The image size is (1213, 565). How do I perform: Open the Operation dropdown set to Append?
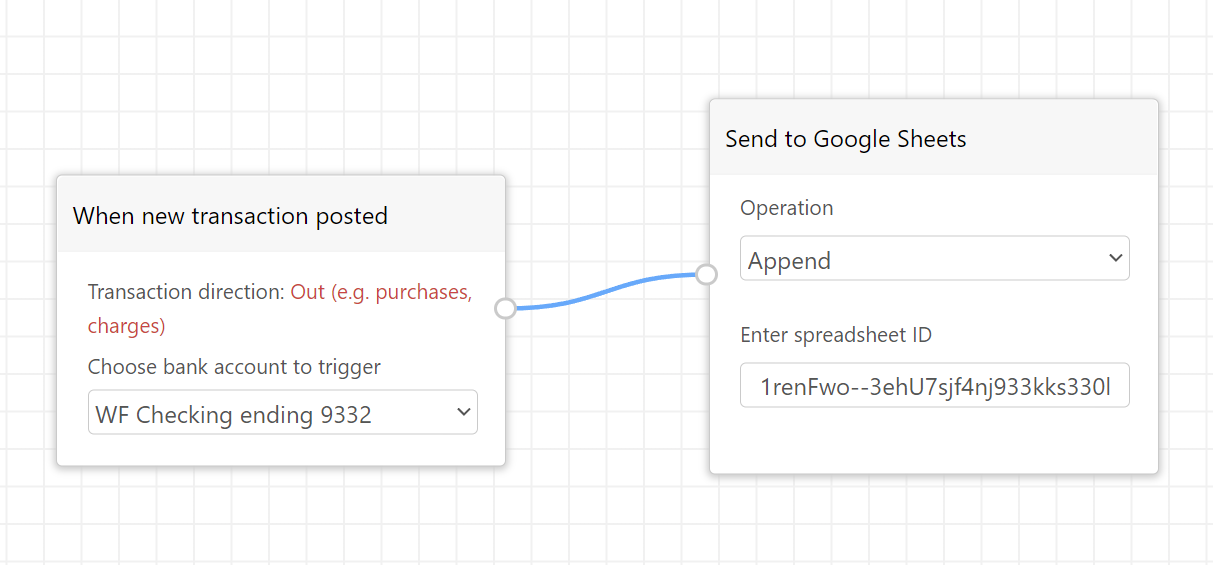(x=935, y=258)
